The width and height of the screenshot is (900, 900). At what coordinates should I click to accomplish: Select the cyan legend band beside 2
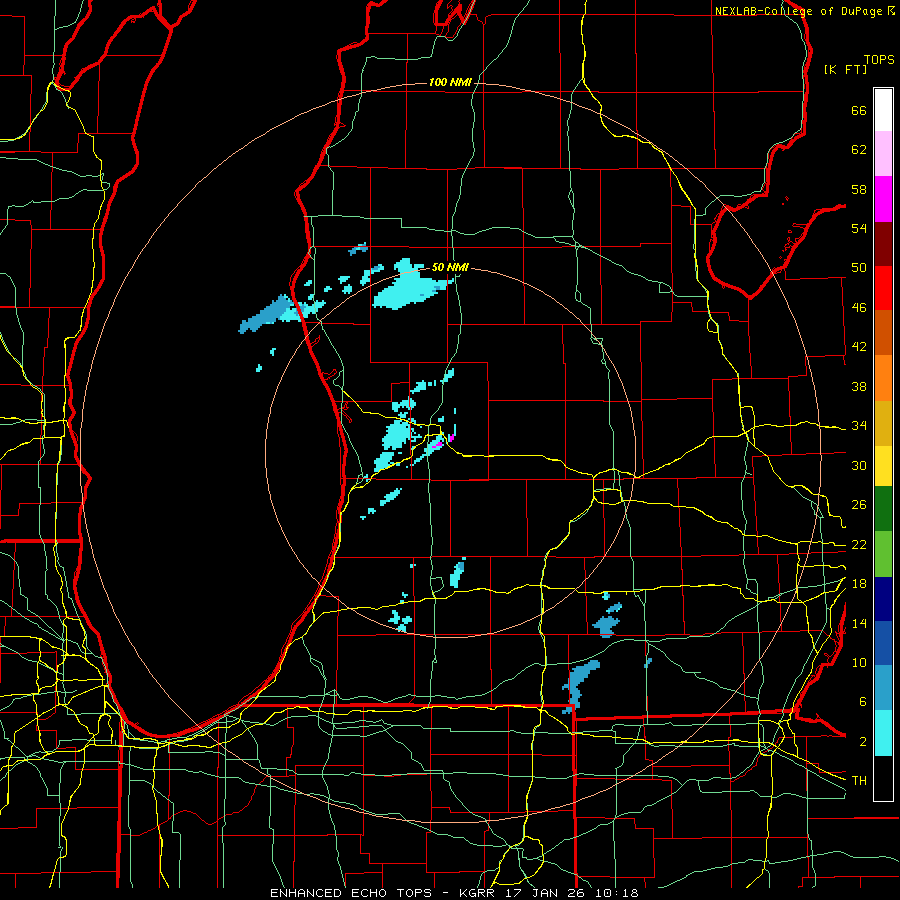[x=883, y=733]
